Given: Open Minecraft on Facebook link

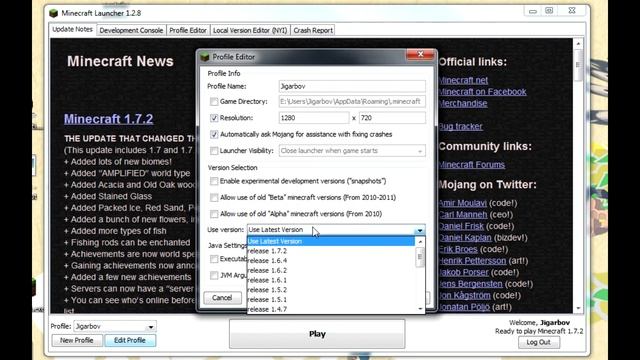Looking at the screenshot, I should click(482, 92).
